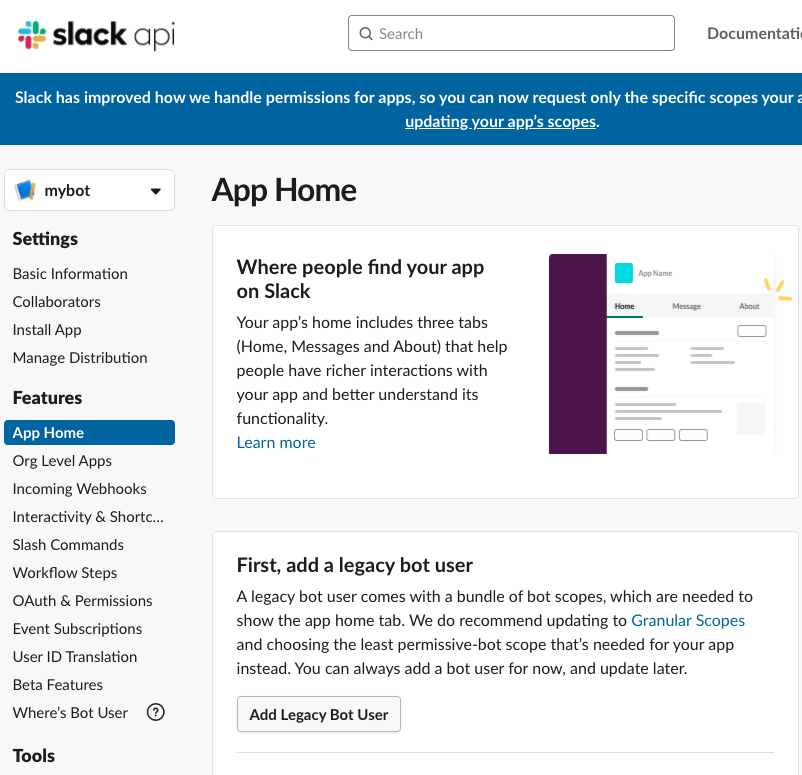Open Basic Information settings

tap(70, 274)
